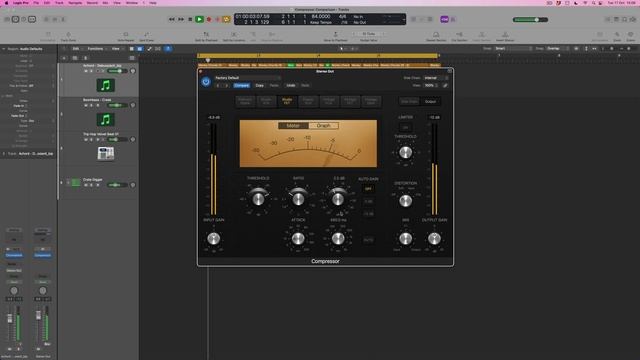Open the Help menu in menu bar
Viewport: 640px width, 360px height.
pos(153,3)
